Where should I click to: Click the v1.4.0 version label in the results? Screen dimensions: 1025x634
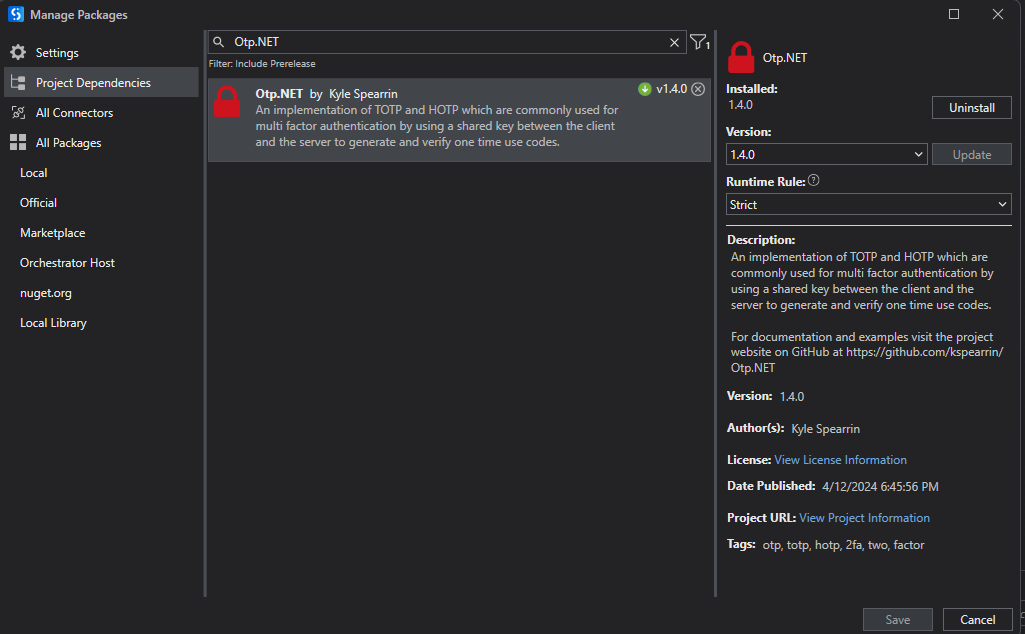[x=671, y=89]
